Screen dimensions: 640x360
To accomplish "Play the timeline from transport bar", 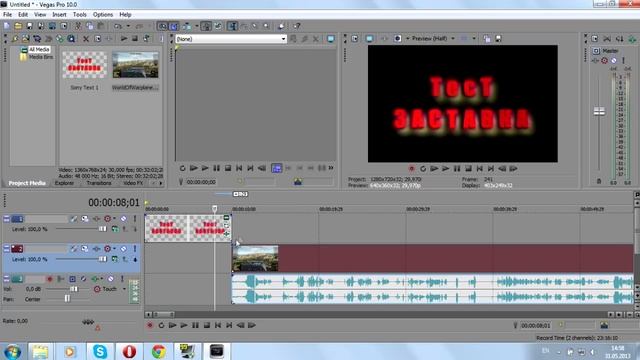I will 184,325.
